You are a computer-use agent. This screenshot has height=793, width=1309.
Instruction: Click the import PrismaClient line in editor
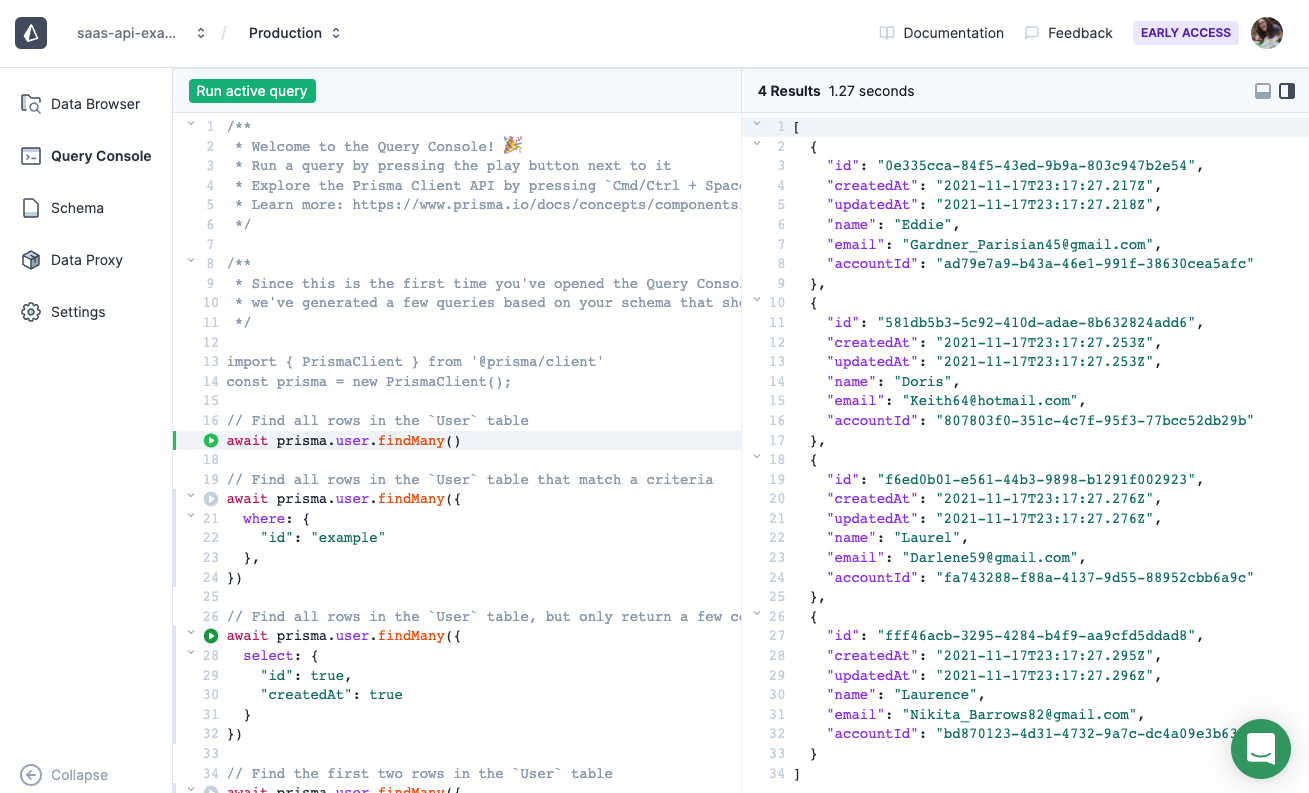pos(415,362)
